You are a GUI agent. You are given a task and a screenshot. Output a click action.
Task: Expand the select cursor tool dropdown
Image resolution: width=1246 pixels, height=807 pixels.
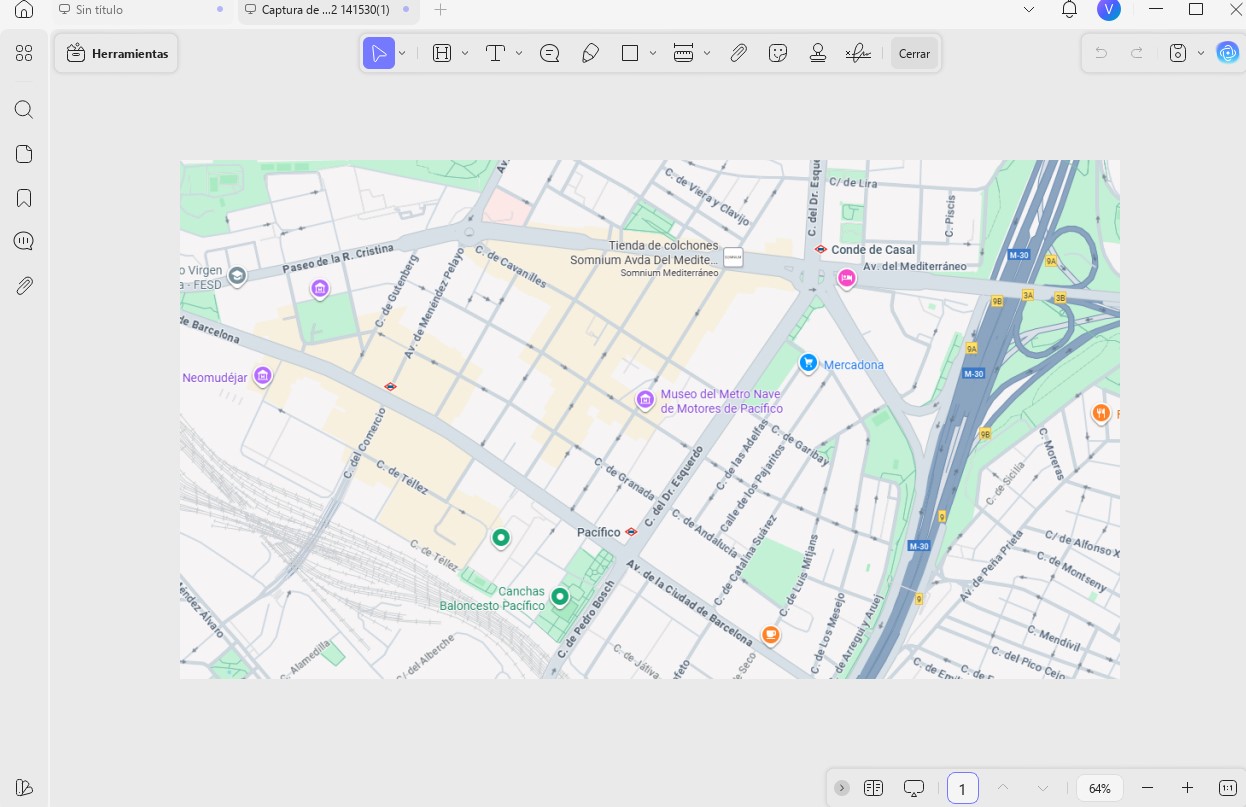pos(402,54)
